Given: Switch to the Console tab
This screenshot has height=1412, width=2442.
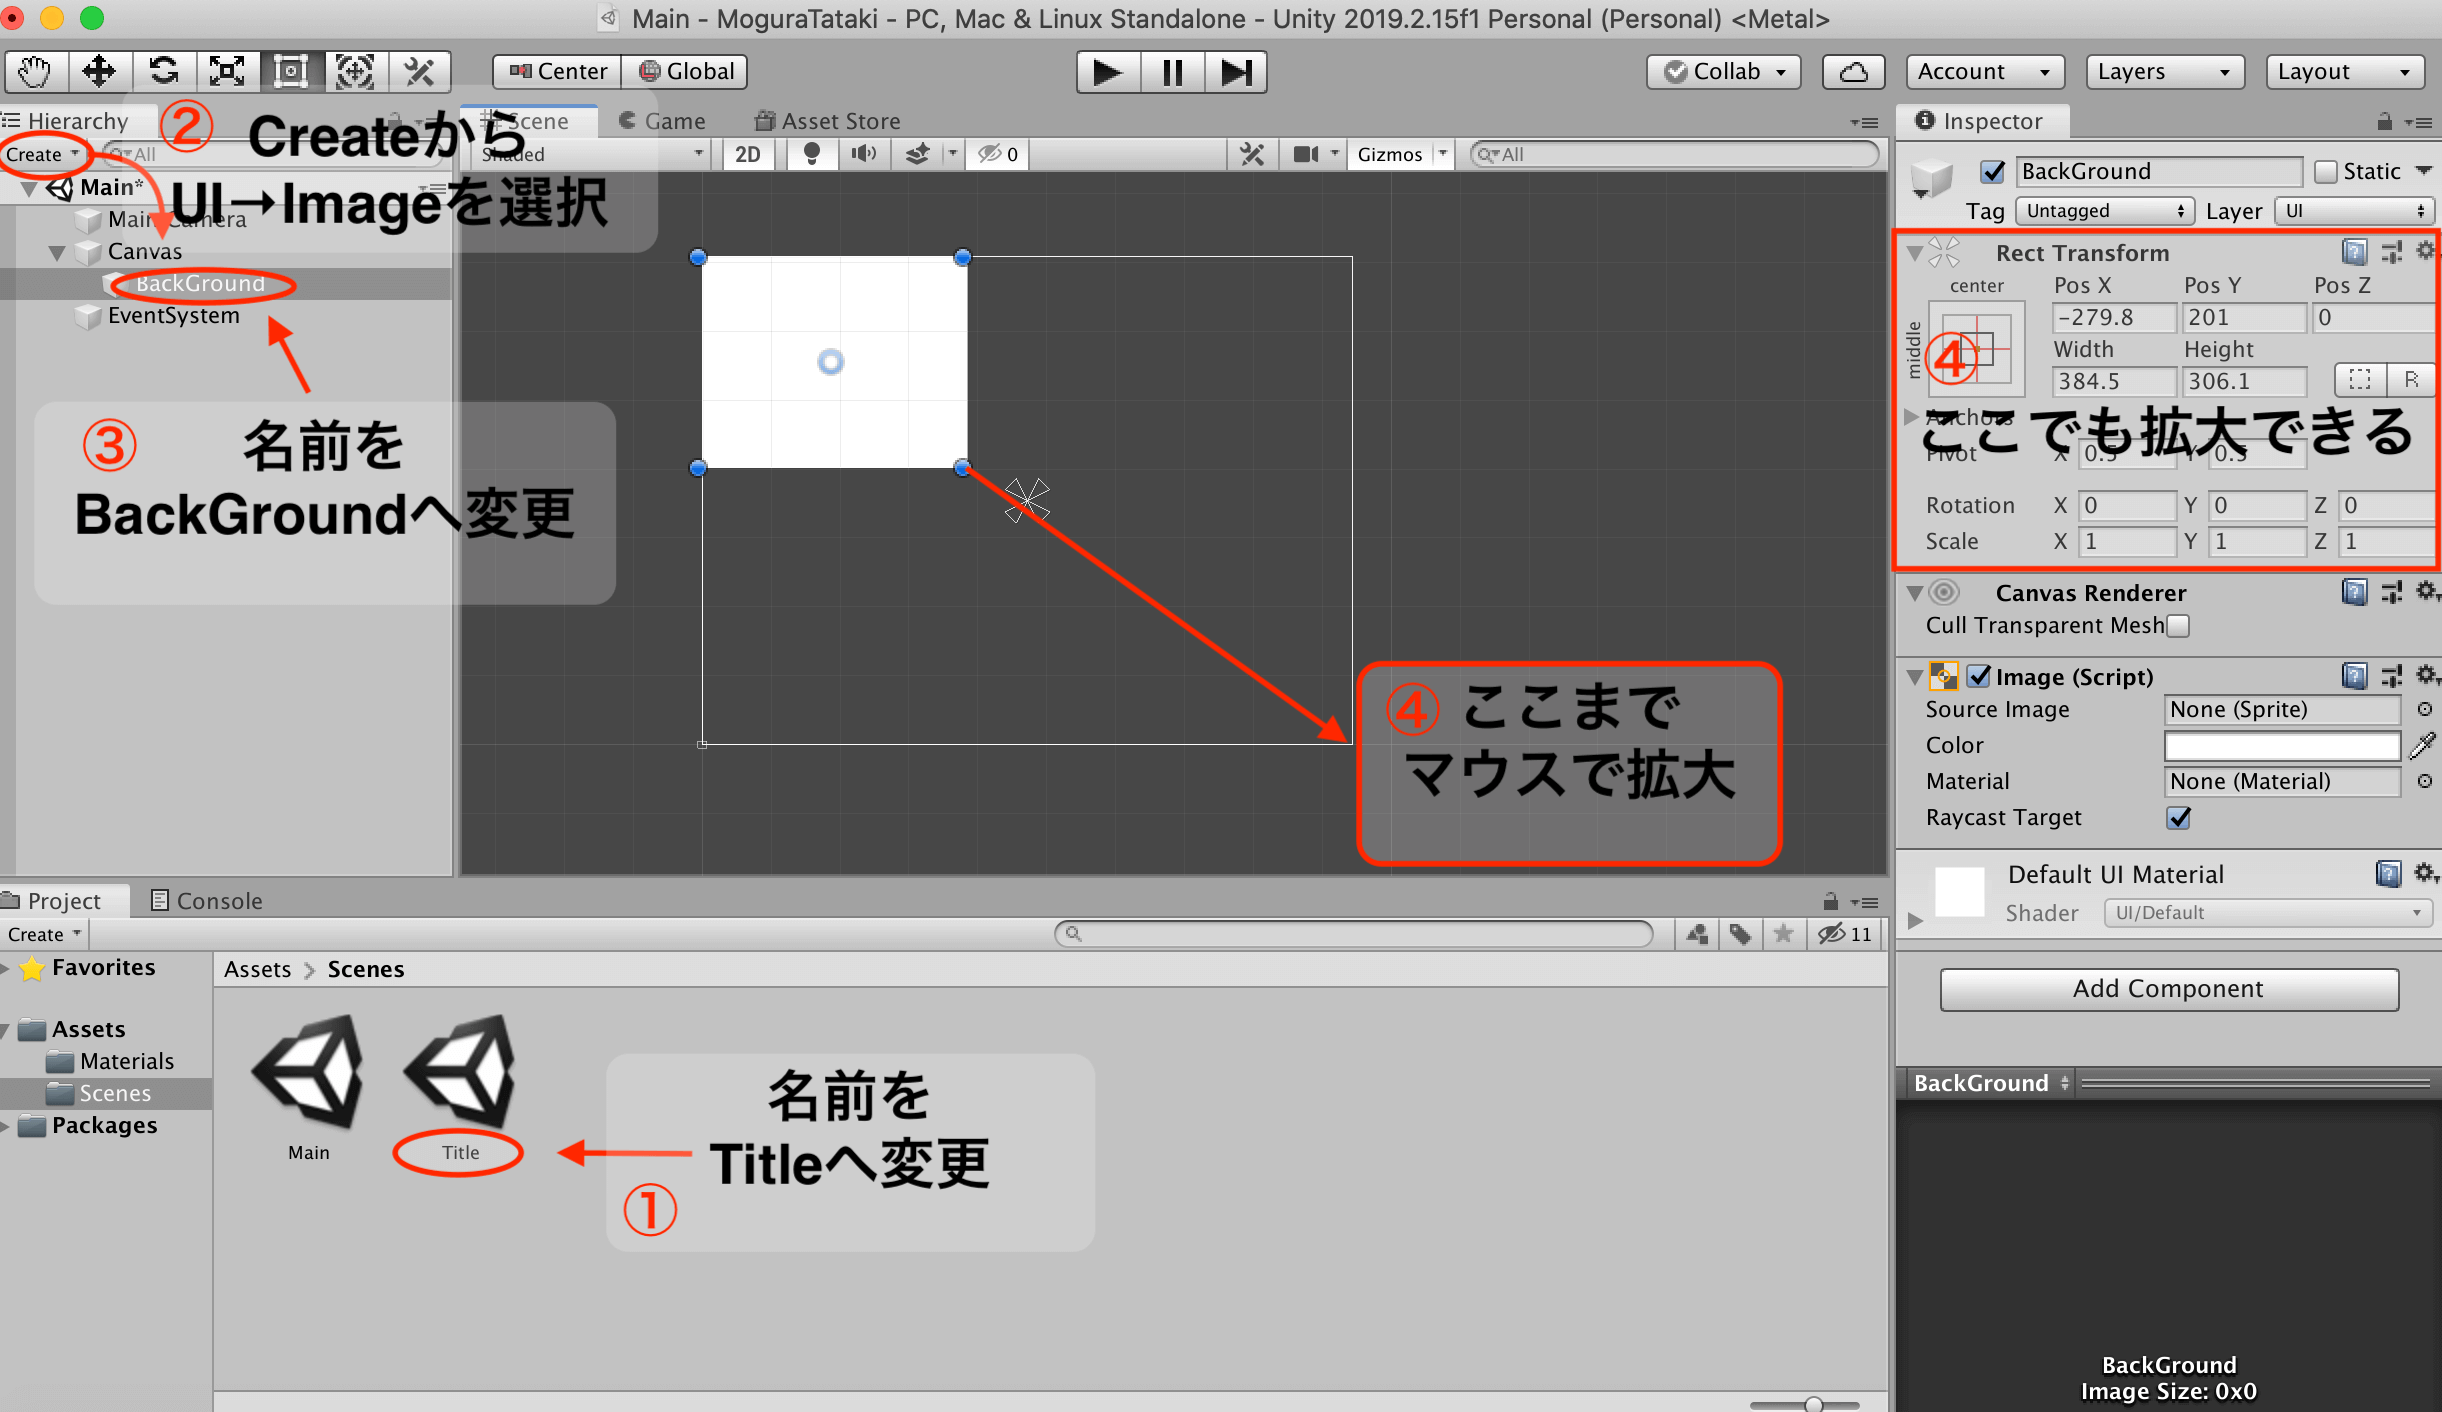Looking at the screenshot, I should [x=206, y=901].
